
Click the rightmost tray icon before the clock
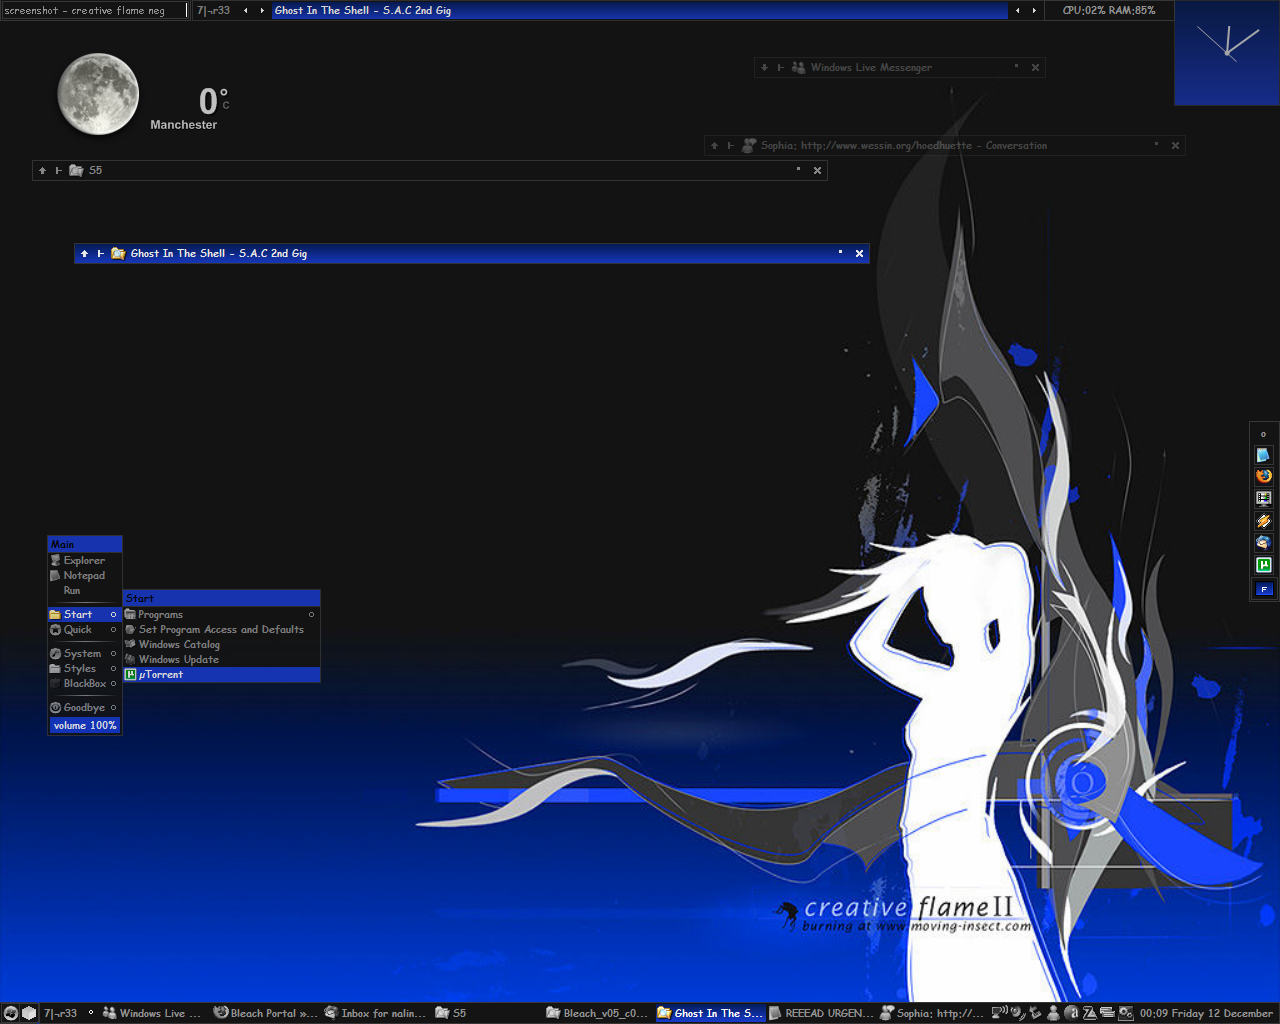[x=1125, y=1013]
